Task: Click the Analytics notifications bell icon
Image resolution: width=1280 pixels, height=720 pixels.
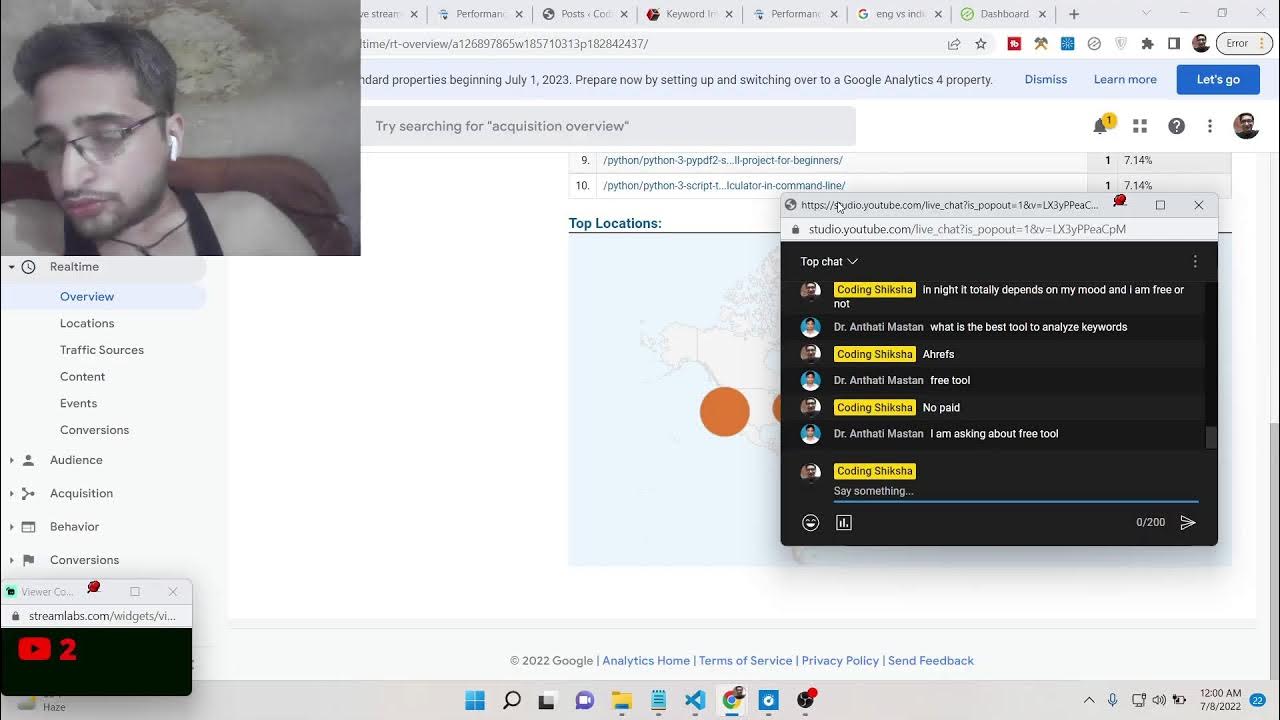Action: tap(1101, 126)
